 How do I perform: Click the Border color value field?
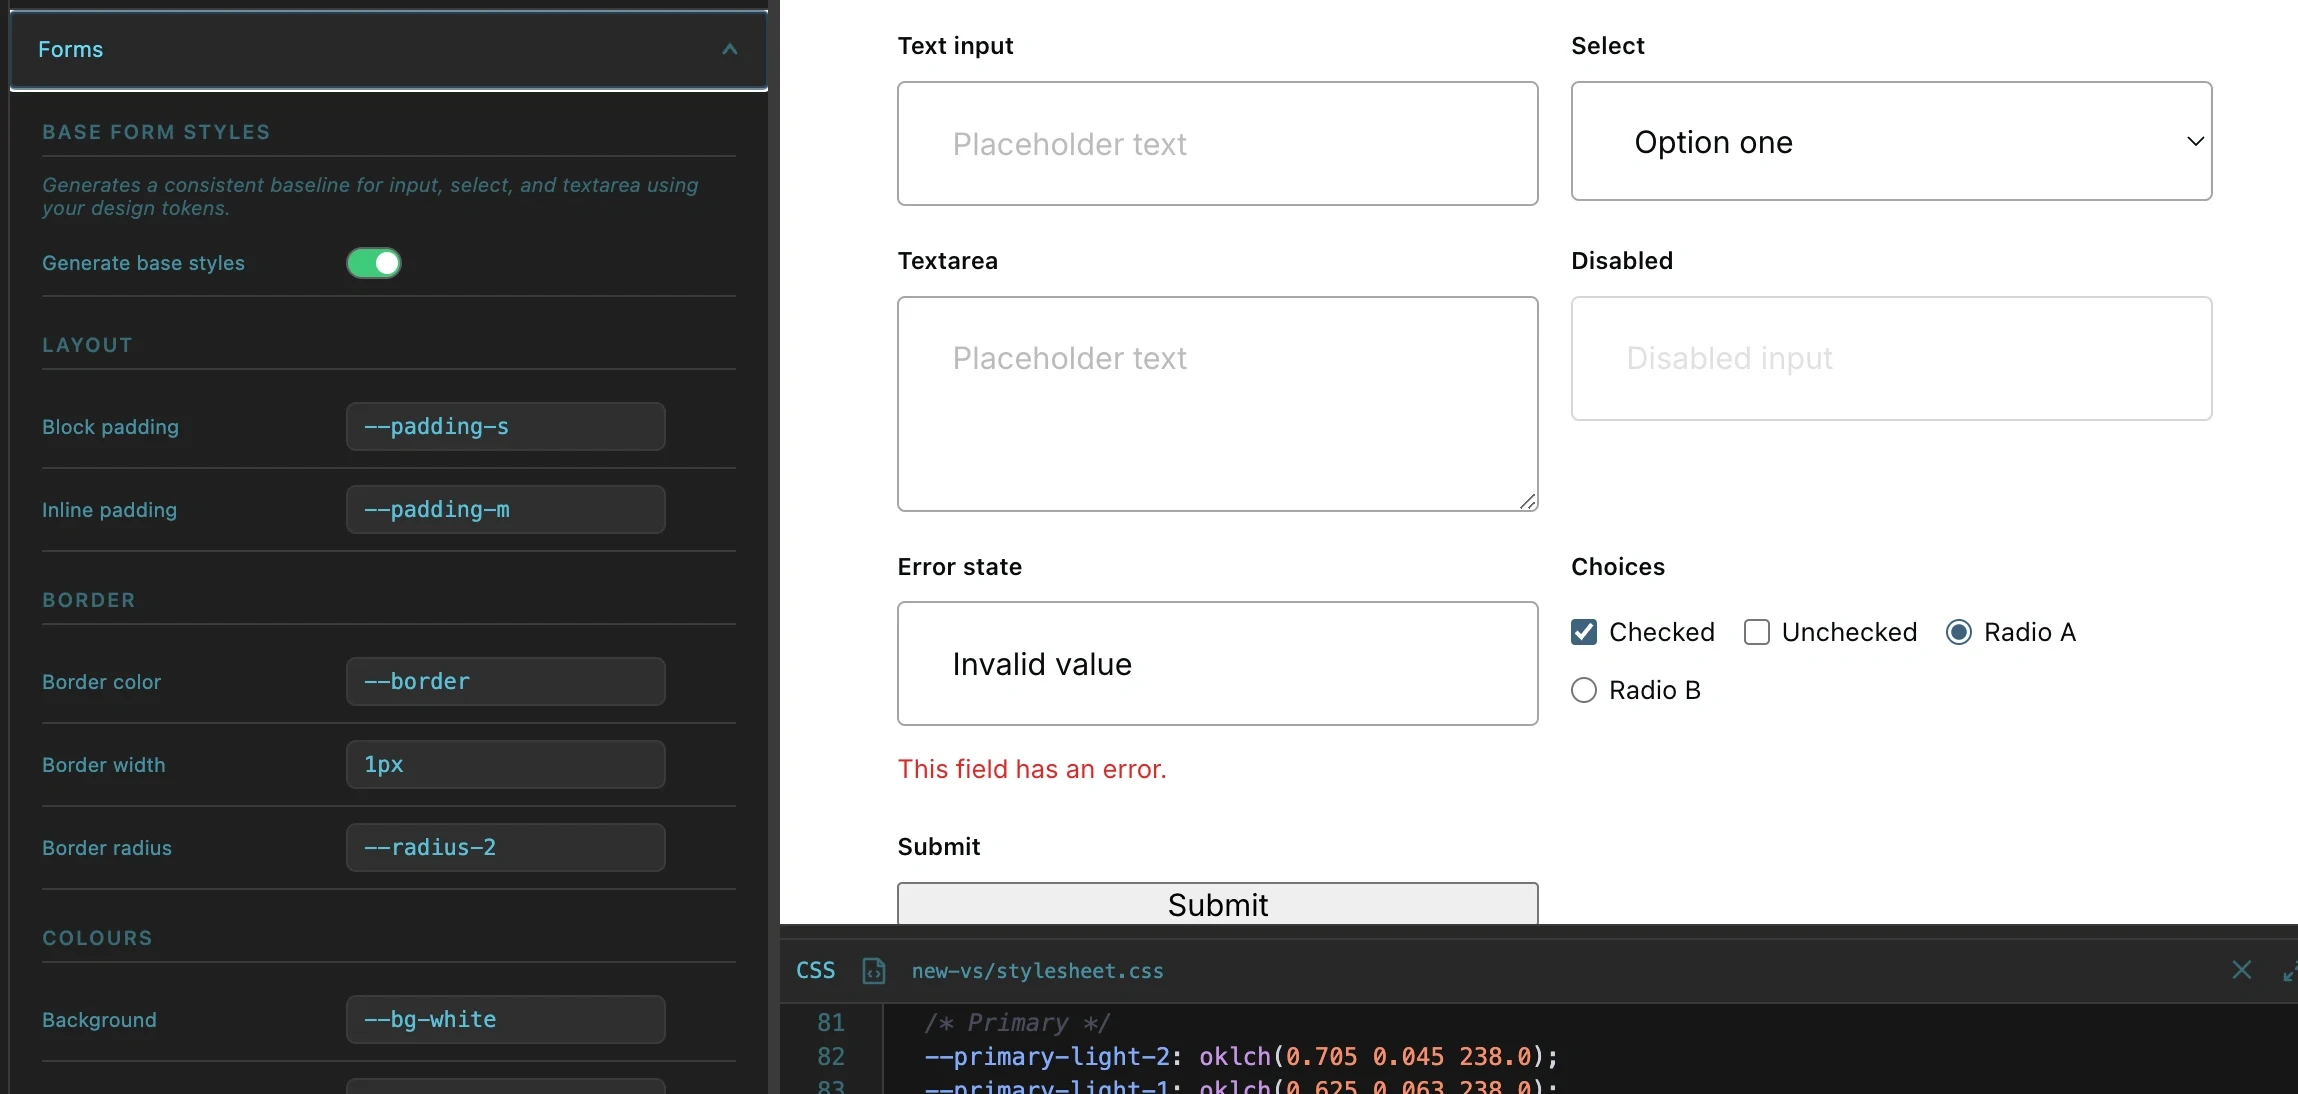click(x=505, y=682)
